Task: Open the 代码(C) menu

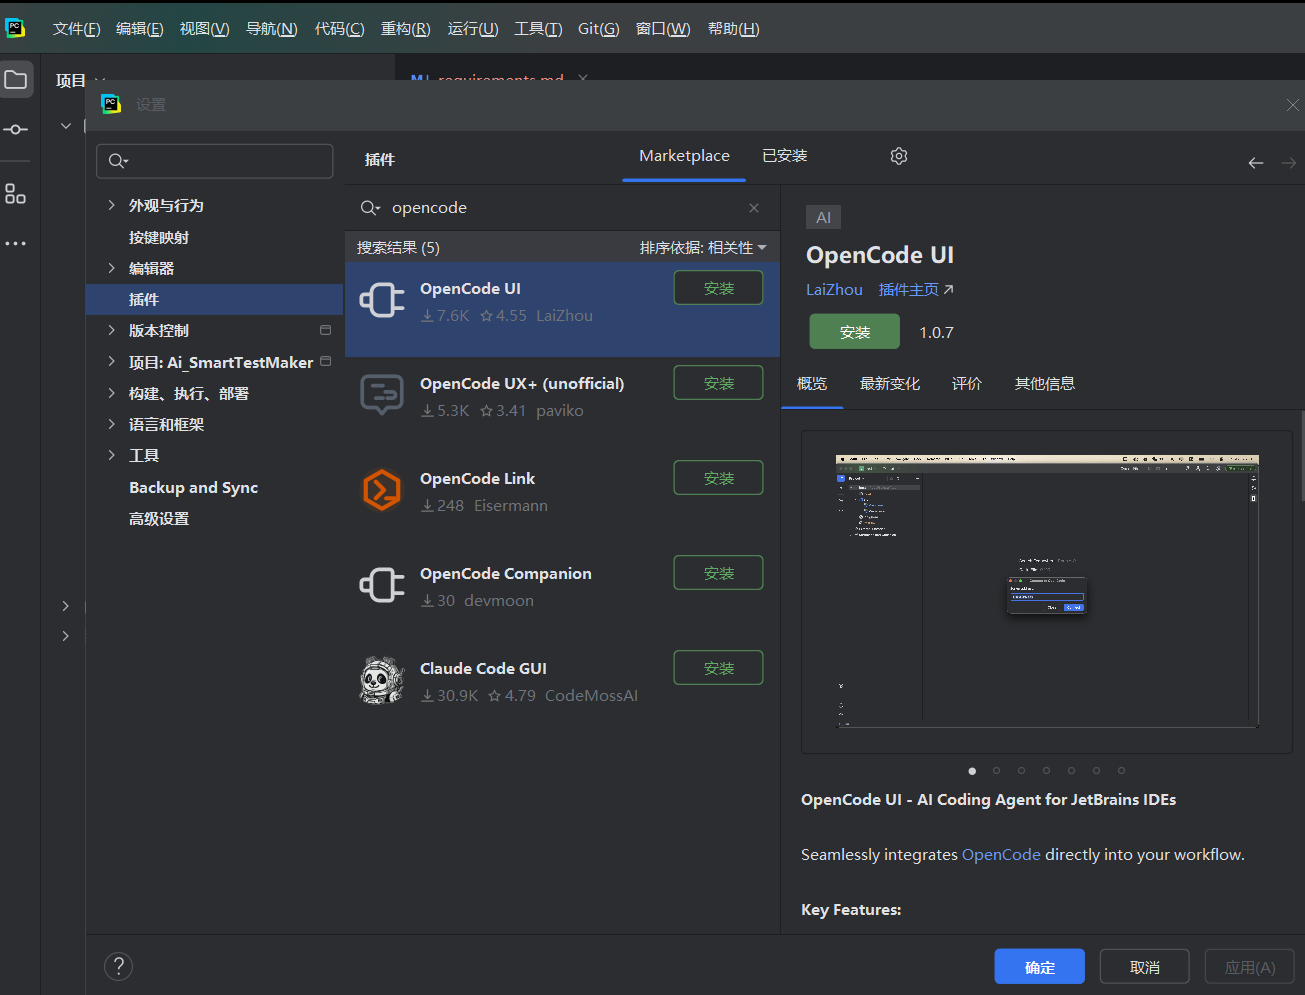Action: click(339, 29)
